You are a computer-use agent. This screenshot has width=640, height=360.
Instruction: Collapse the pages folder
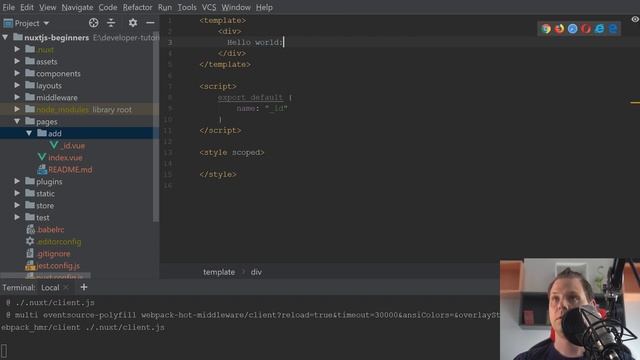[x=17, y=121]
